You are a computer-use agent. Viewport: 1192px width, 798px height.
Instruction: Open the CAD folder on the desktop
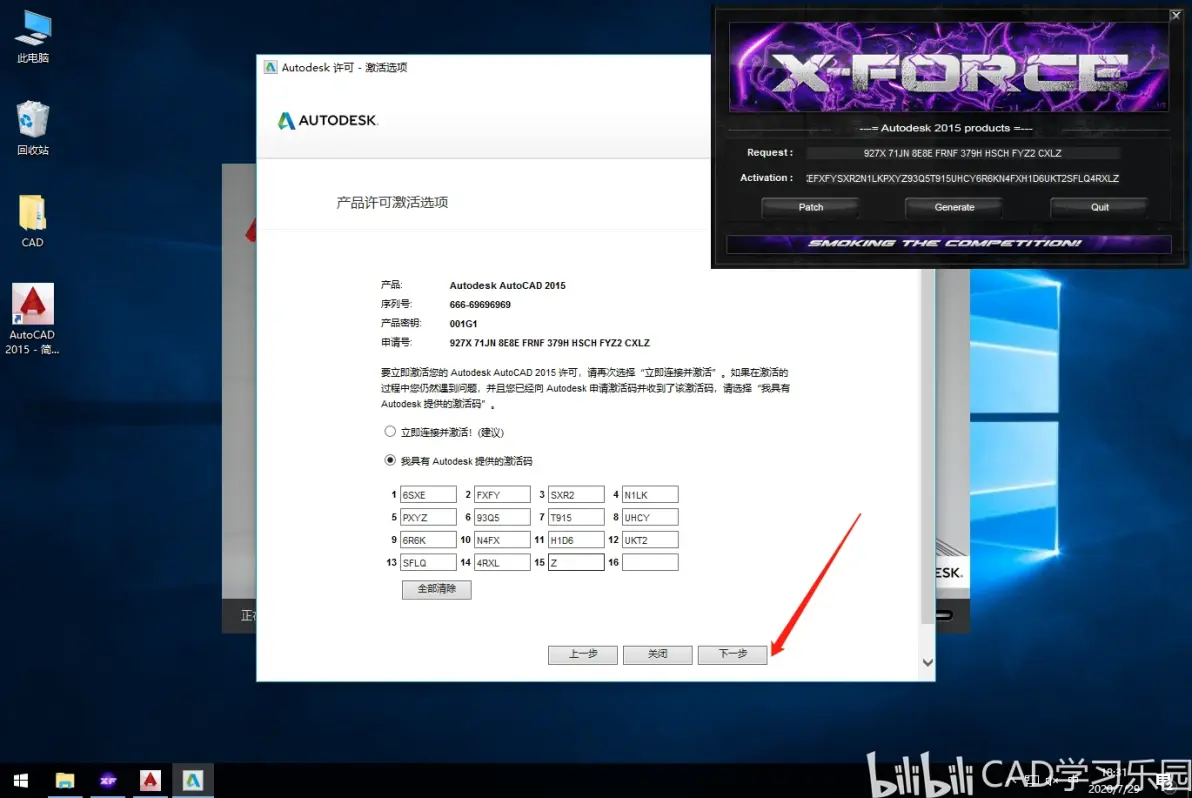(x=32, y=221)
